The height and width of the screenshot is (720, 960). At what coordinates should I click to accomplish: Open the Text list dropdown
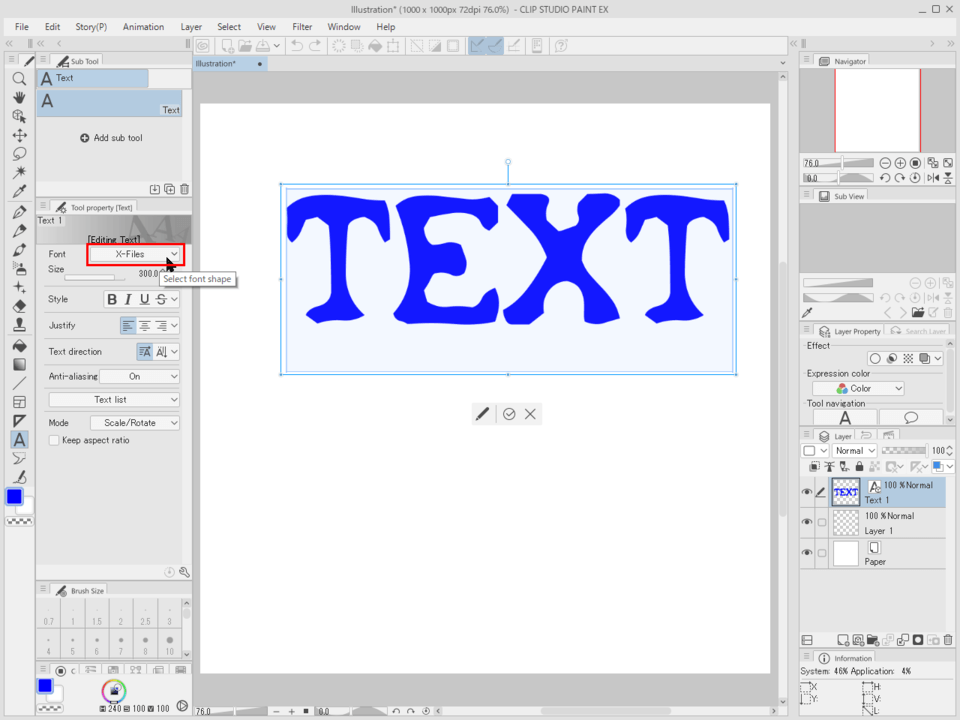(114, 400)
